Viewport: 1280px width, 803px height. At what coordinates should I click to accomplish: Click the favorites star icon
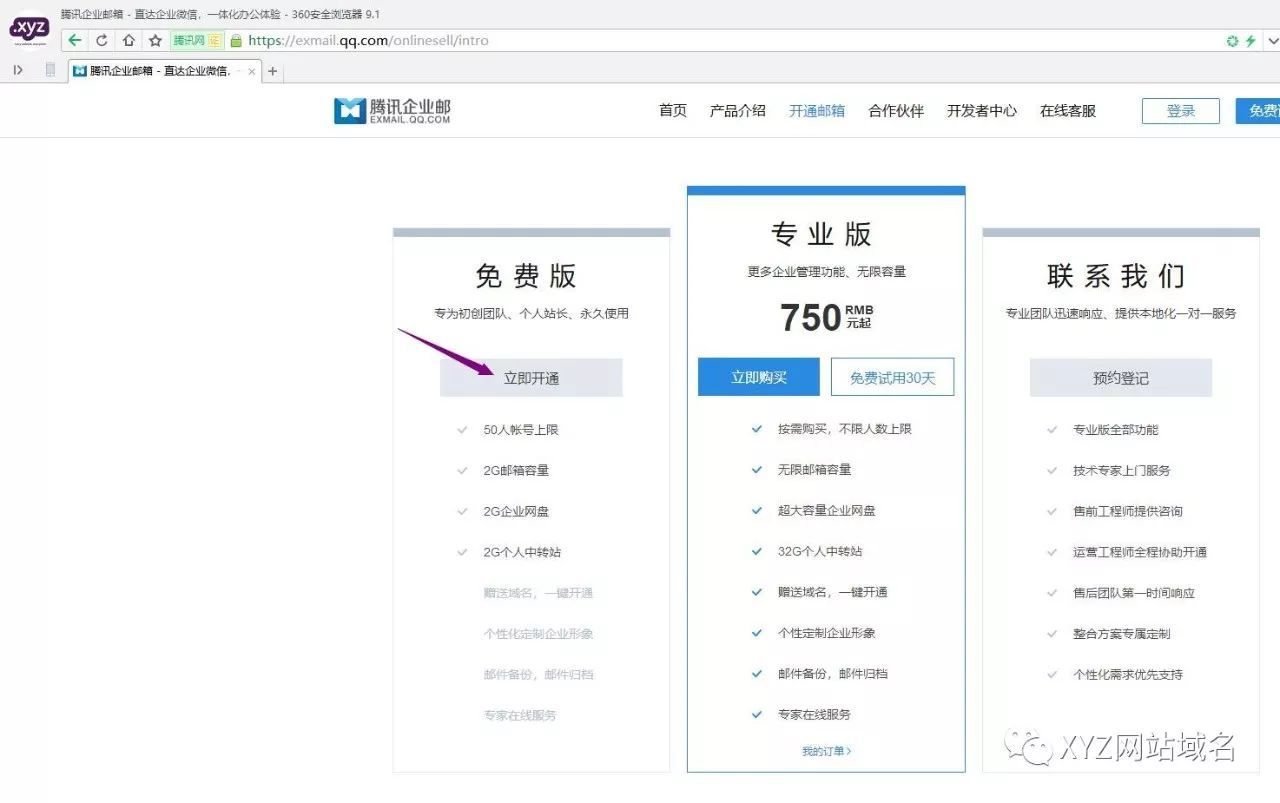[155, 40]
